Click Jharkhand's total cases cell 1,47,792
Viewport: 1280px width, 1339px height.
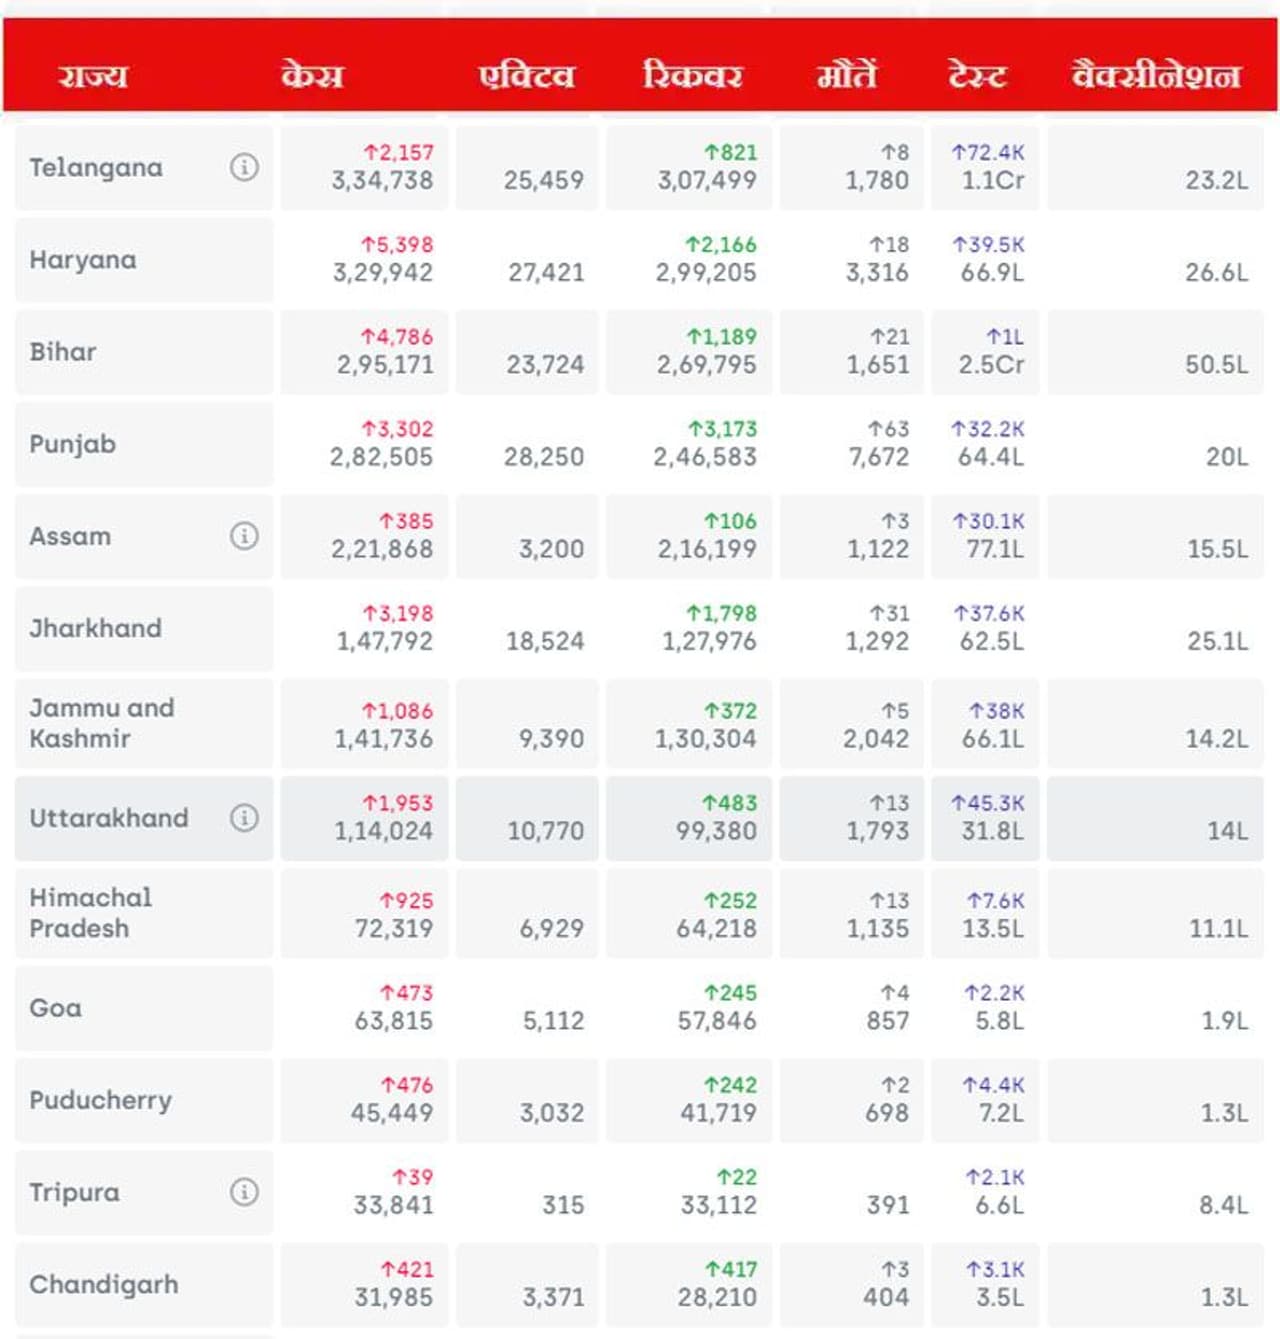(385, 641)
